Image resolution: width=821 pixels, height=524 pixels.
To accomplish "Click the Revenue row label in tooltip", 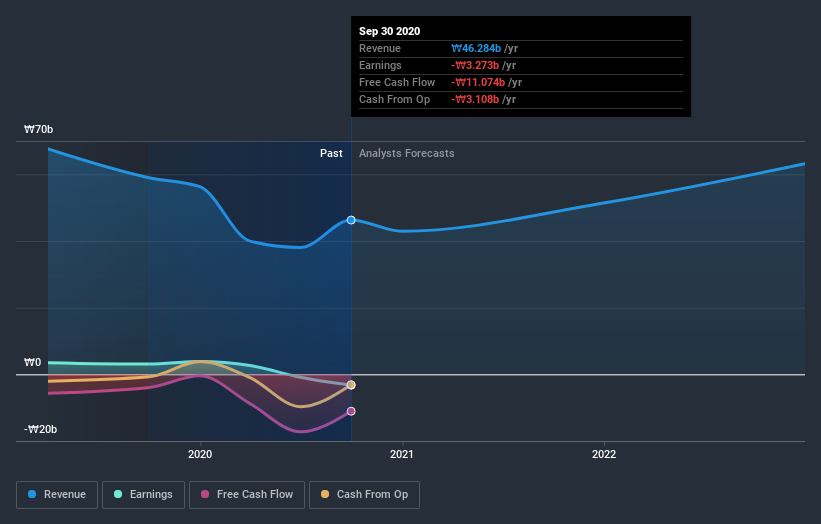I will (x=380, y=48).
